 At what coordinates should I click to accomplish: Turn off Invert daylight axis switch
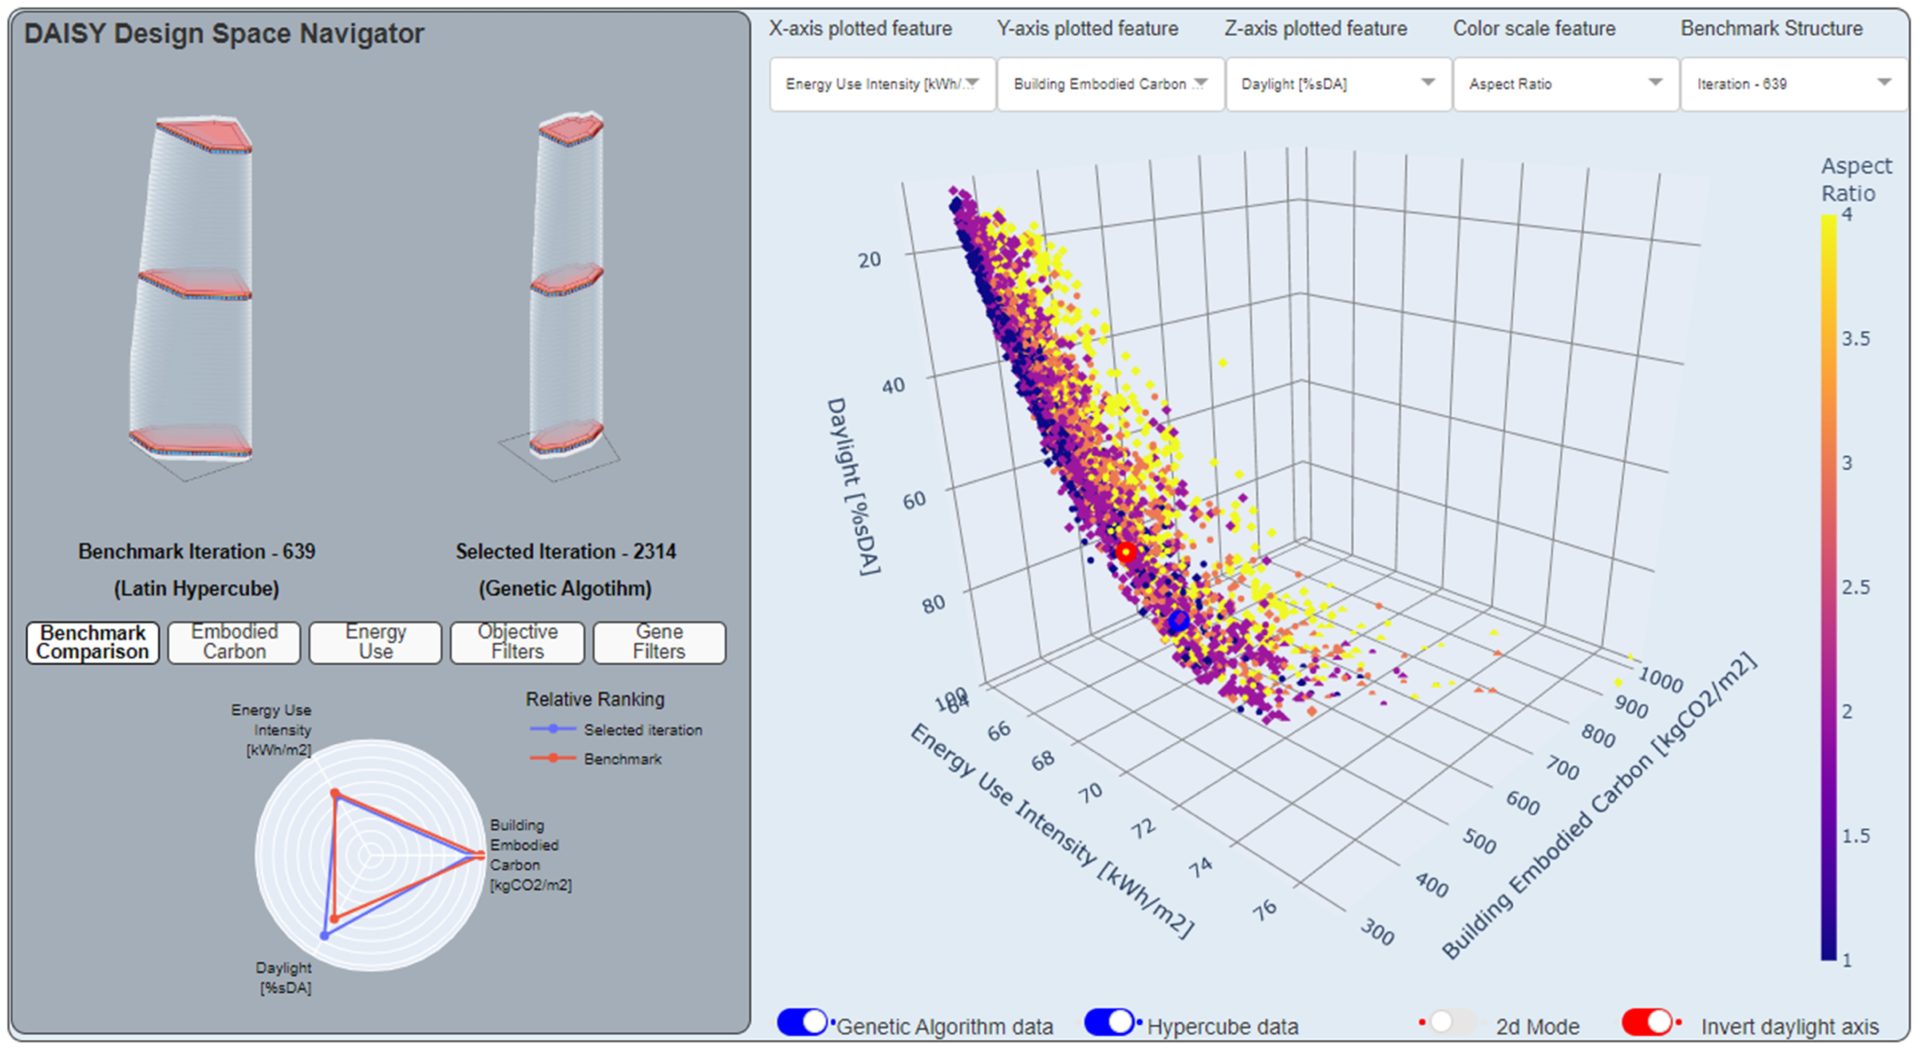tap(1648, 1022)
